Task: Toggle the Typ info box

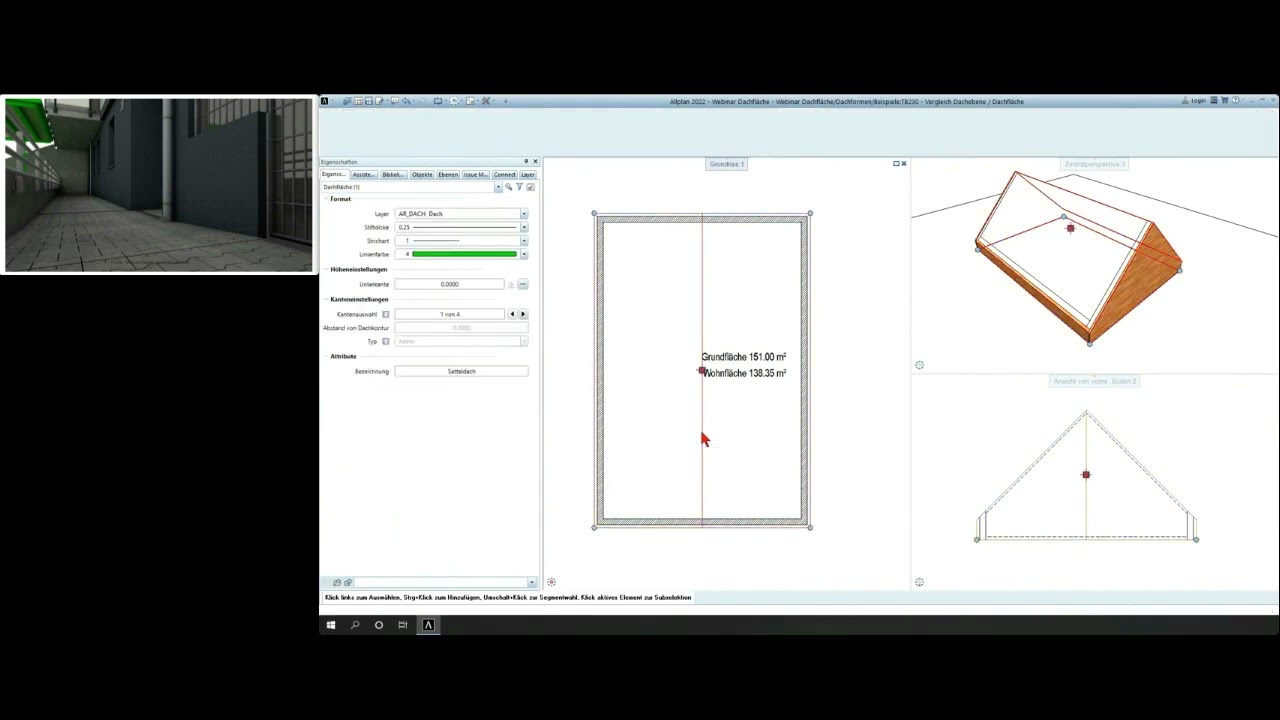Action: point(386,341)
